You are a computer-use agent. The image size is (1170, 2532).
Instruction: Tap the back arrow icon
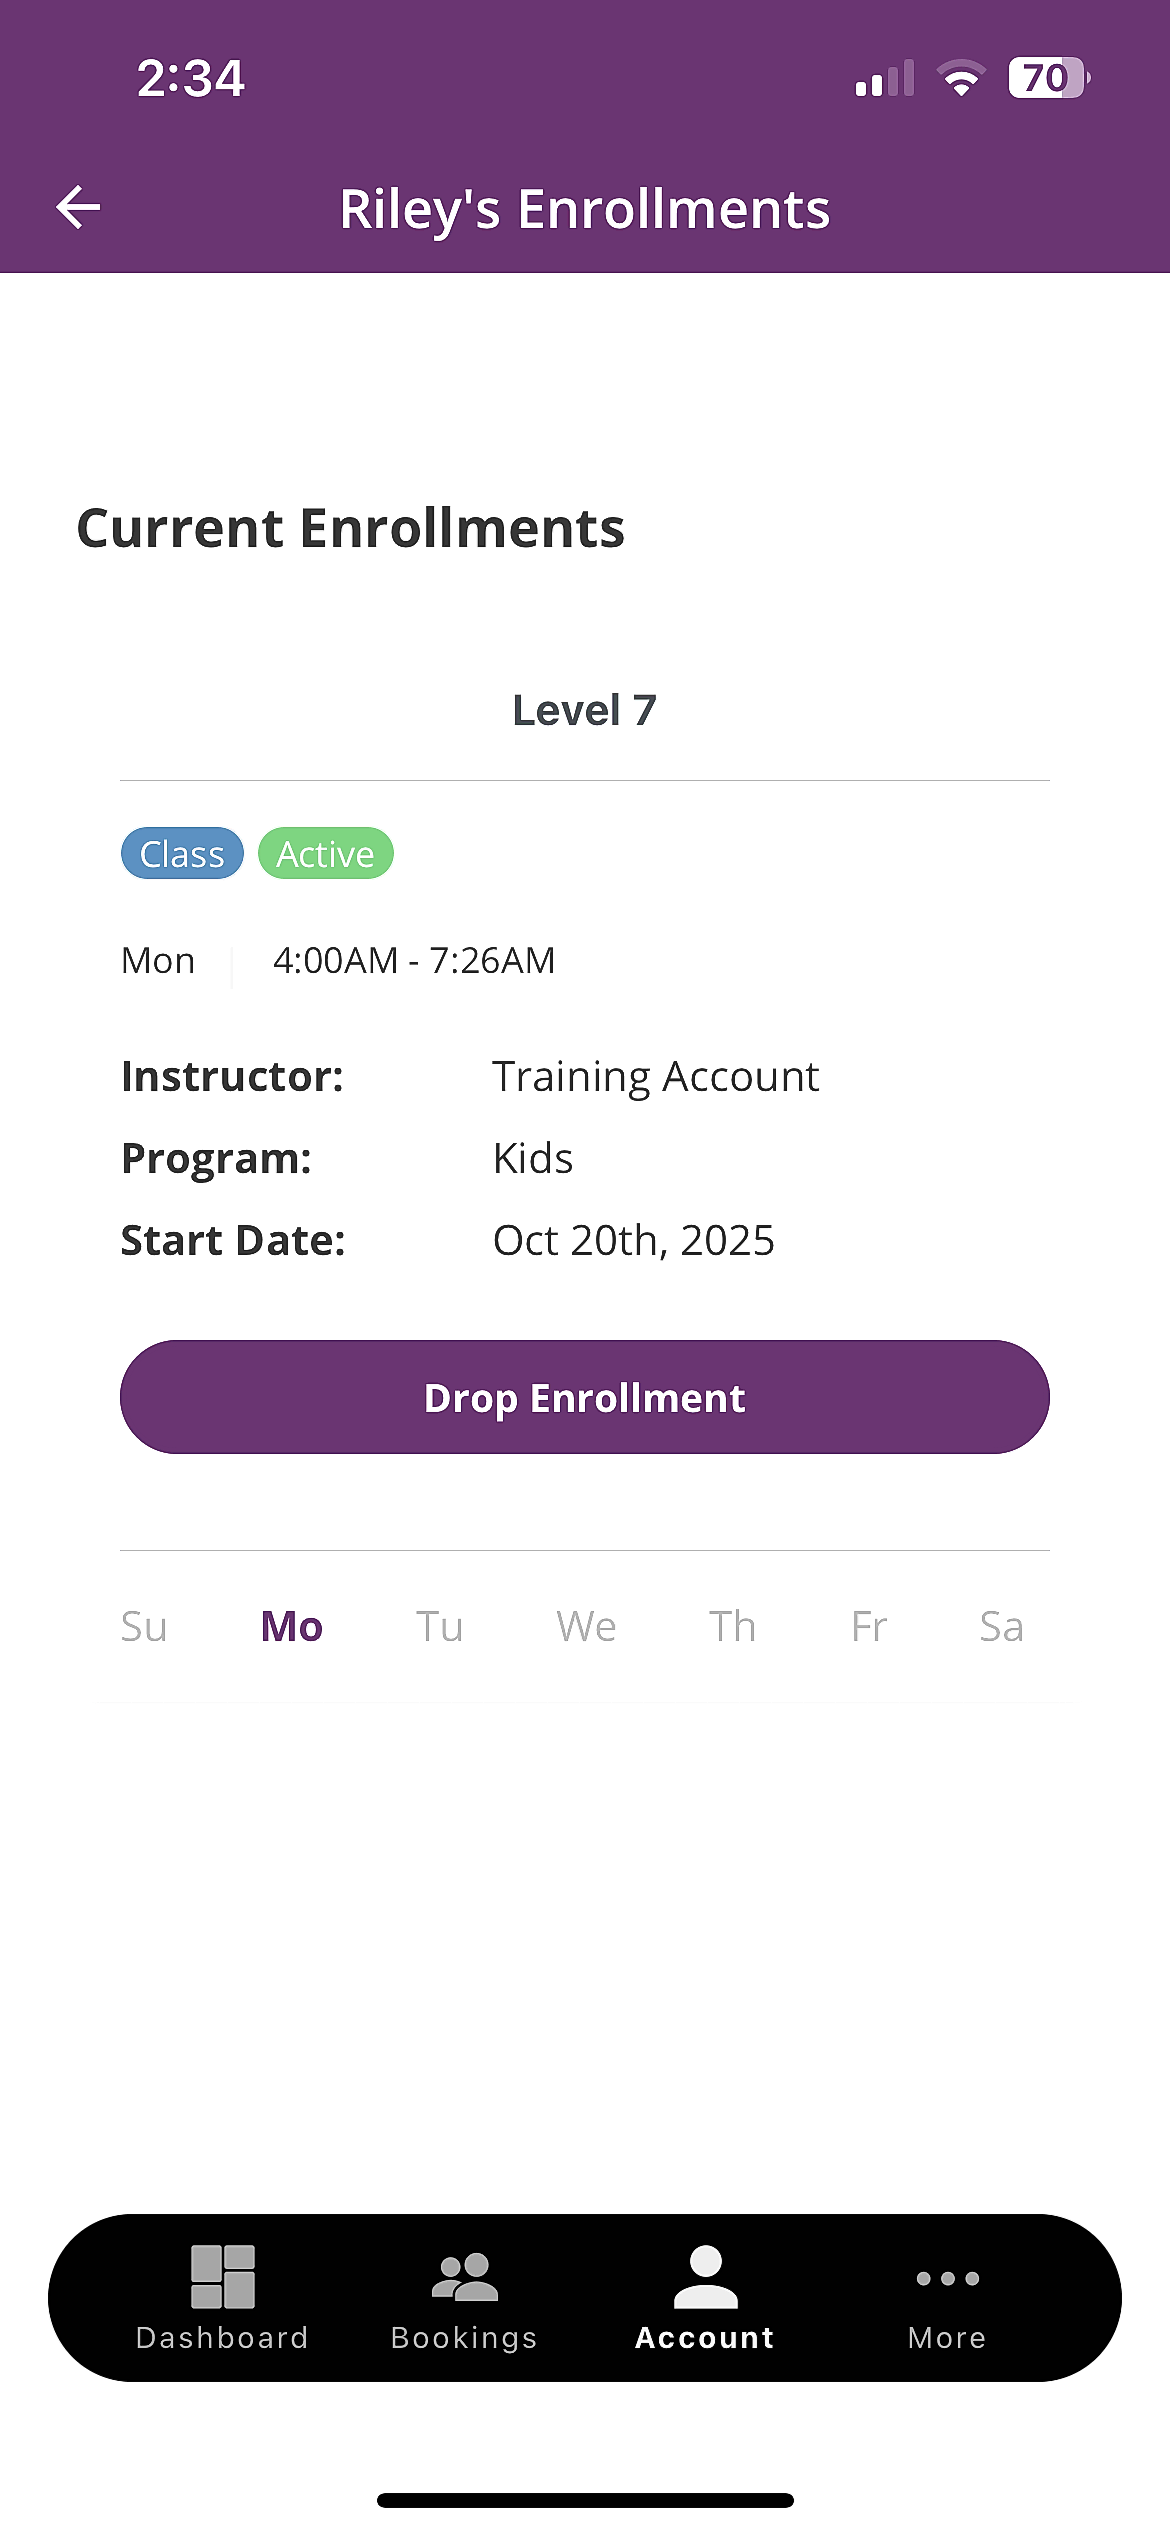coord(78,208)
